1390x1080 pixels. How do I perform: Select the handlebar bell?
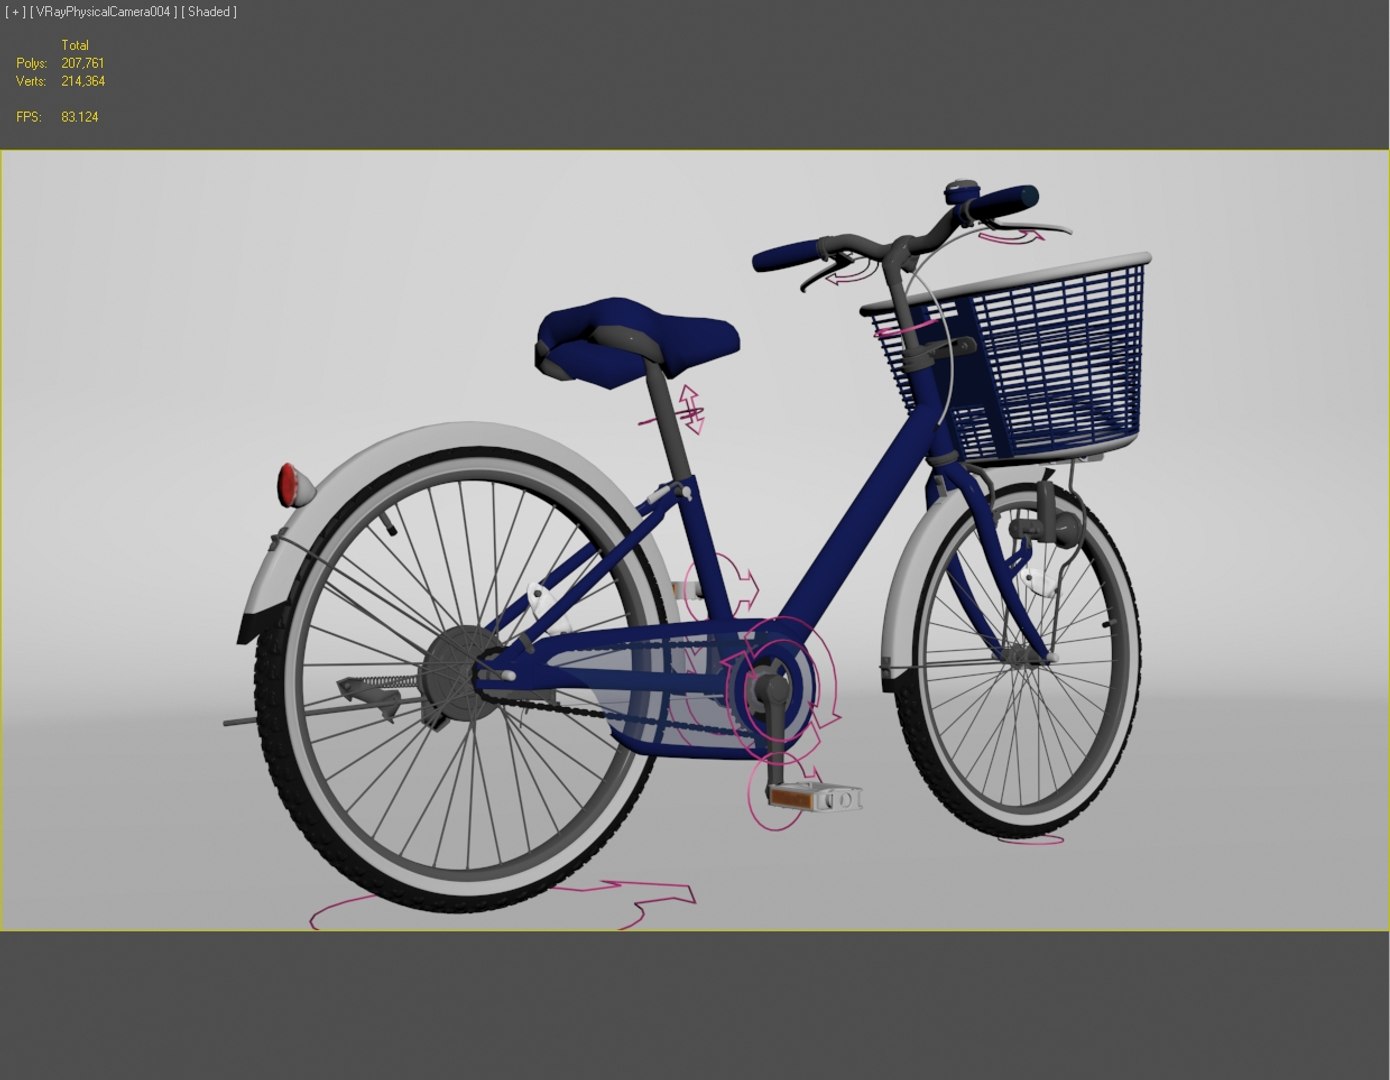click(x=962, y=192)
